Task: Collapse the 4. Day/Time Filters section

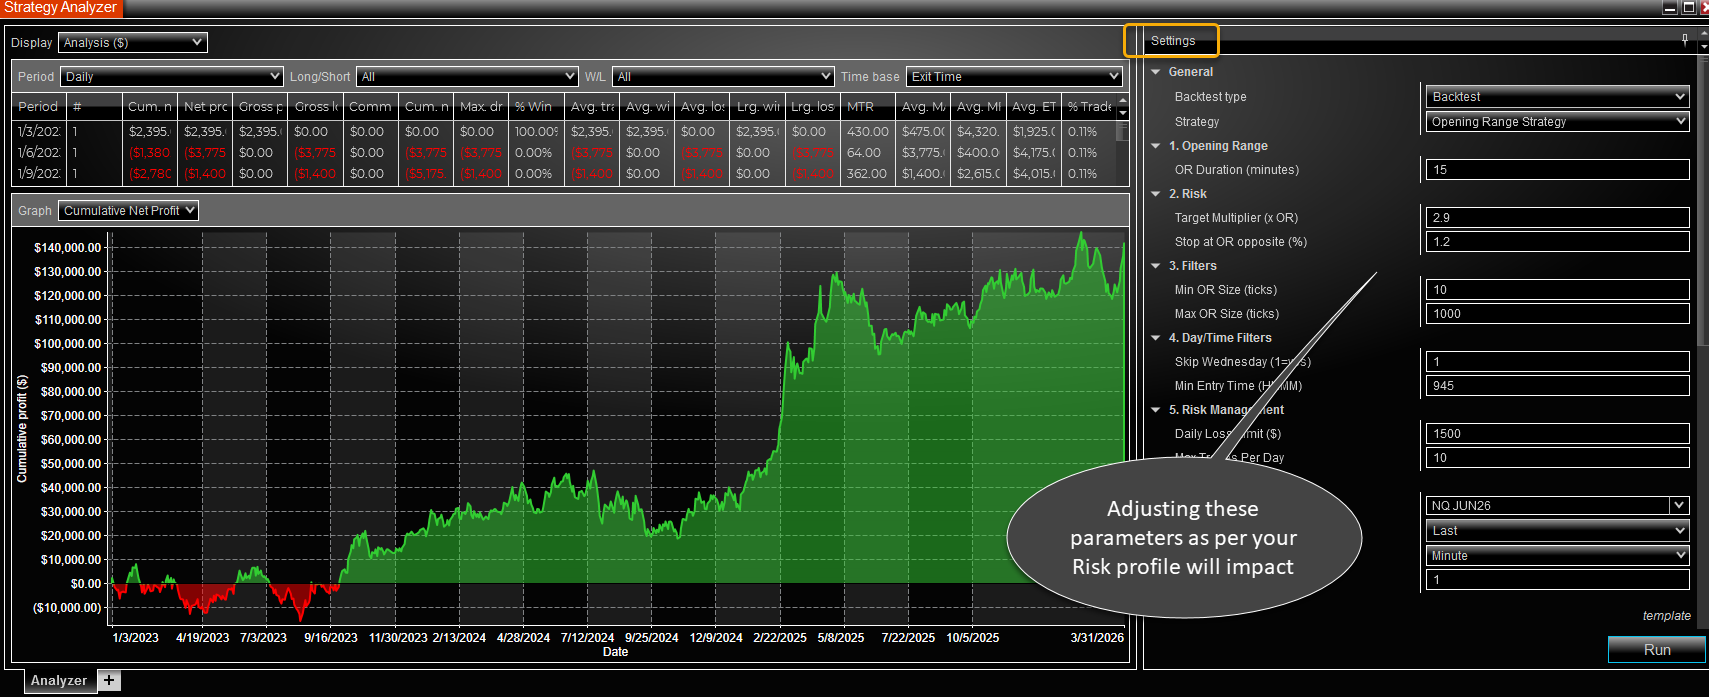Action: (x=1156, y=338)
